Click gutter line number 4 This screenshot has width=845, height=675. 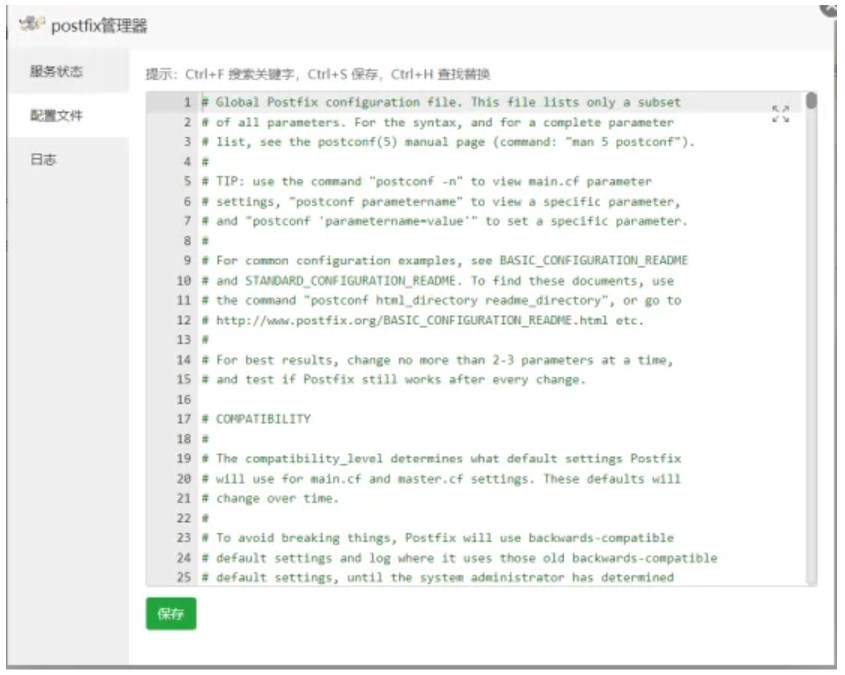187,162
